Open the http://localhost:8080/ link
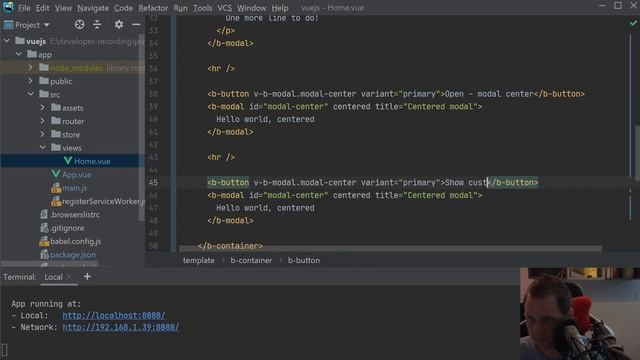This screenshot has height=360, width=640. [x=114, y=316]
